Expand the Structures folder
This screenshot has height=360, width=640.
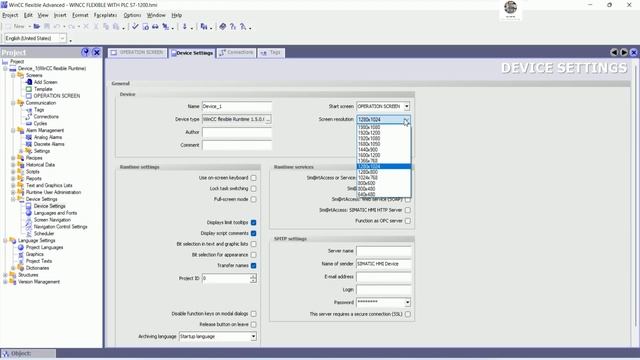[5, 275]
